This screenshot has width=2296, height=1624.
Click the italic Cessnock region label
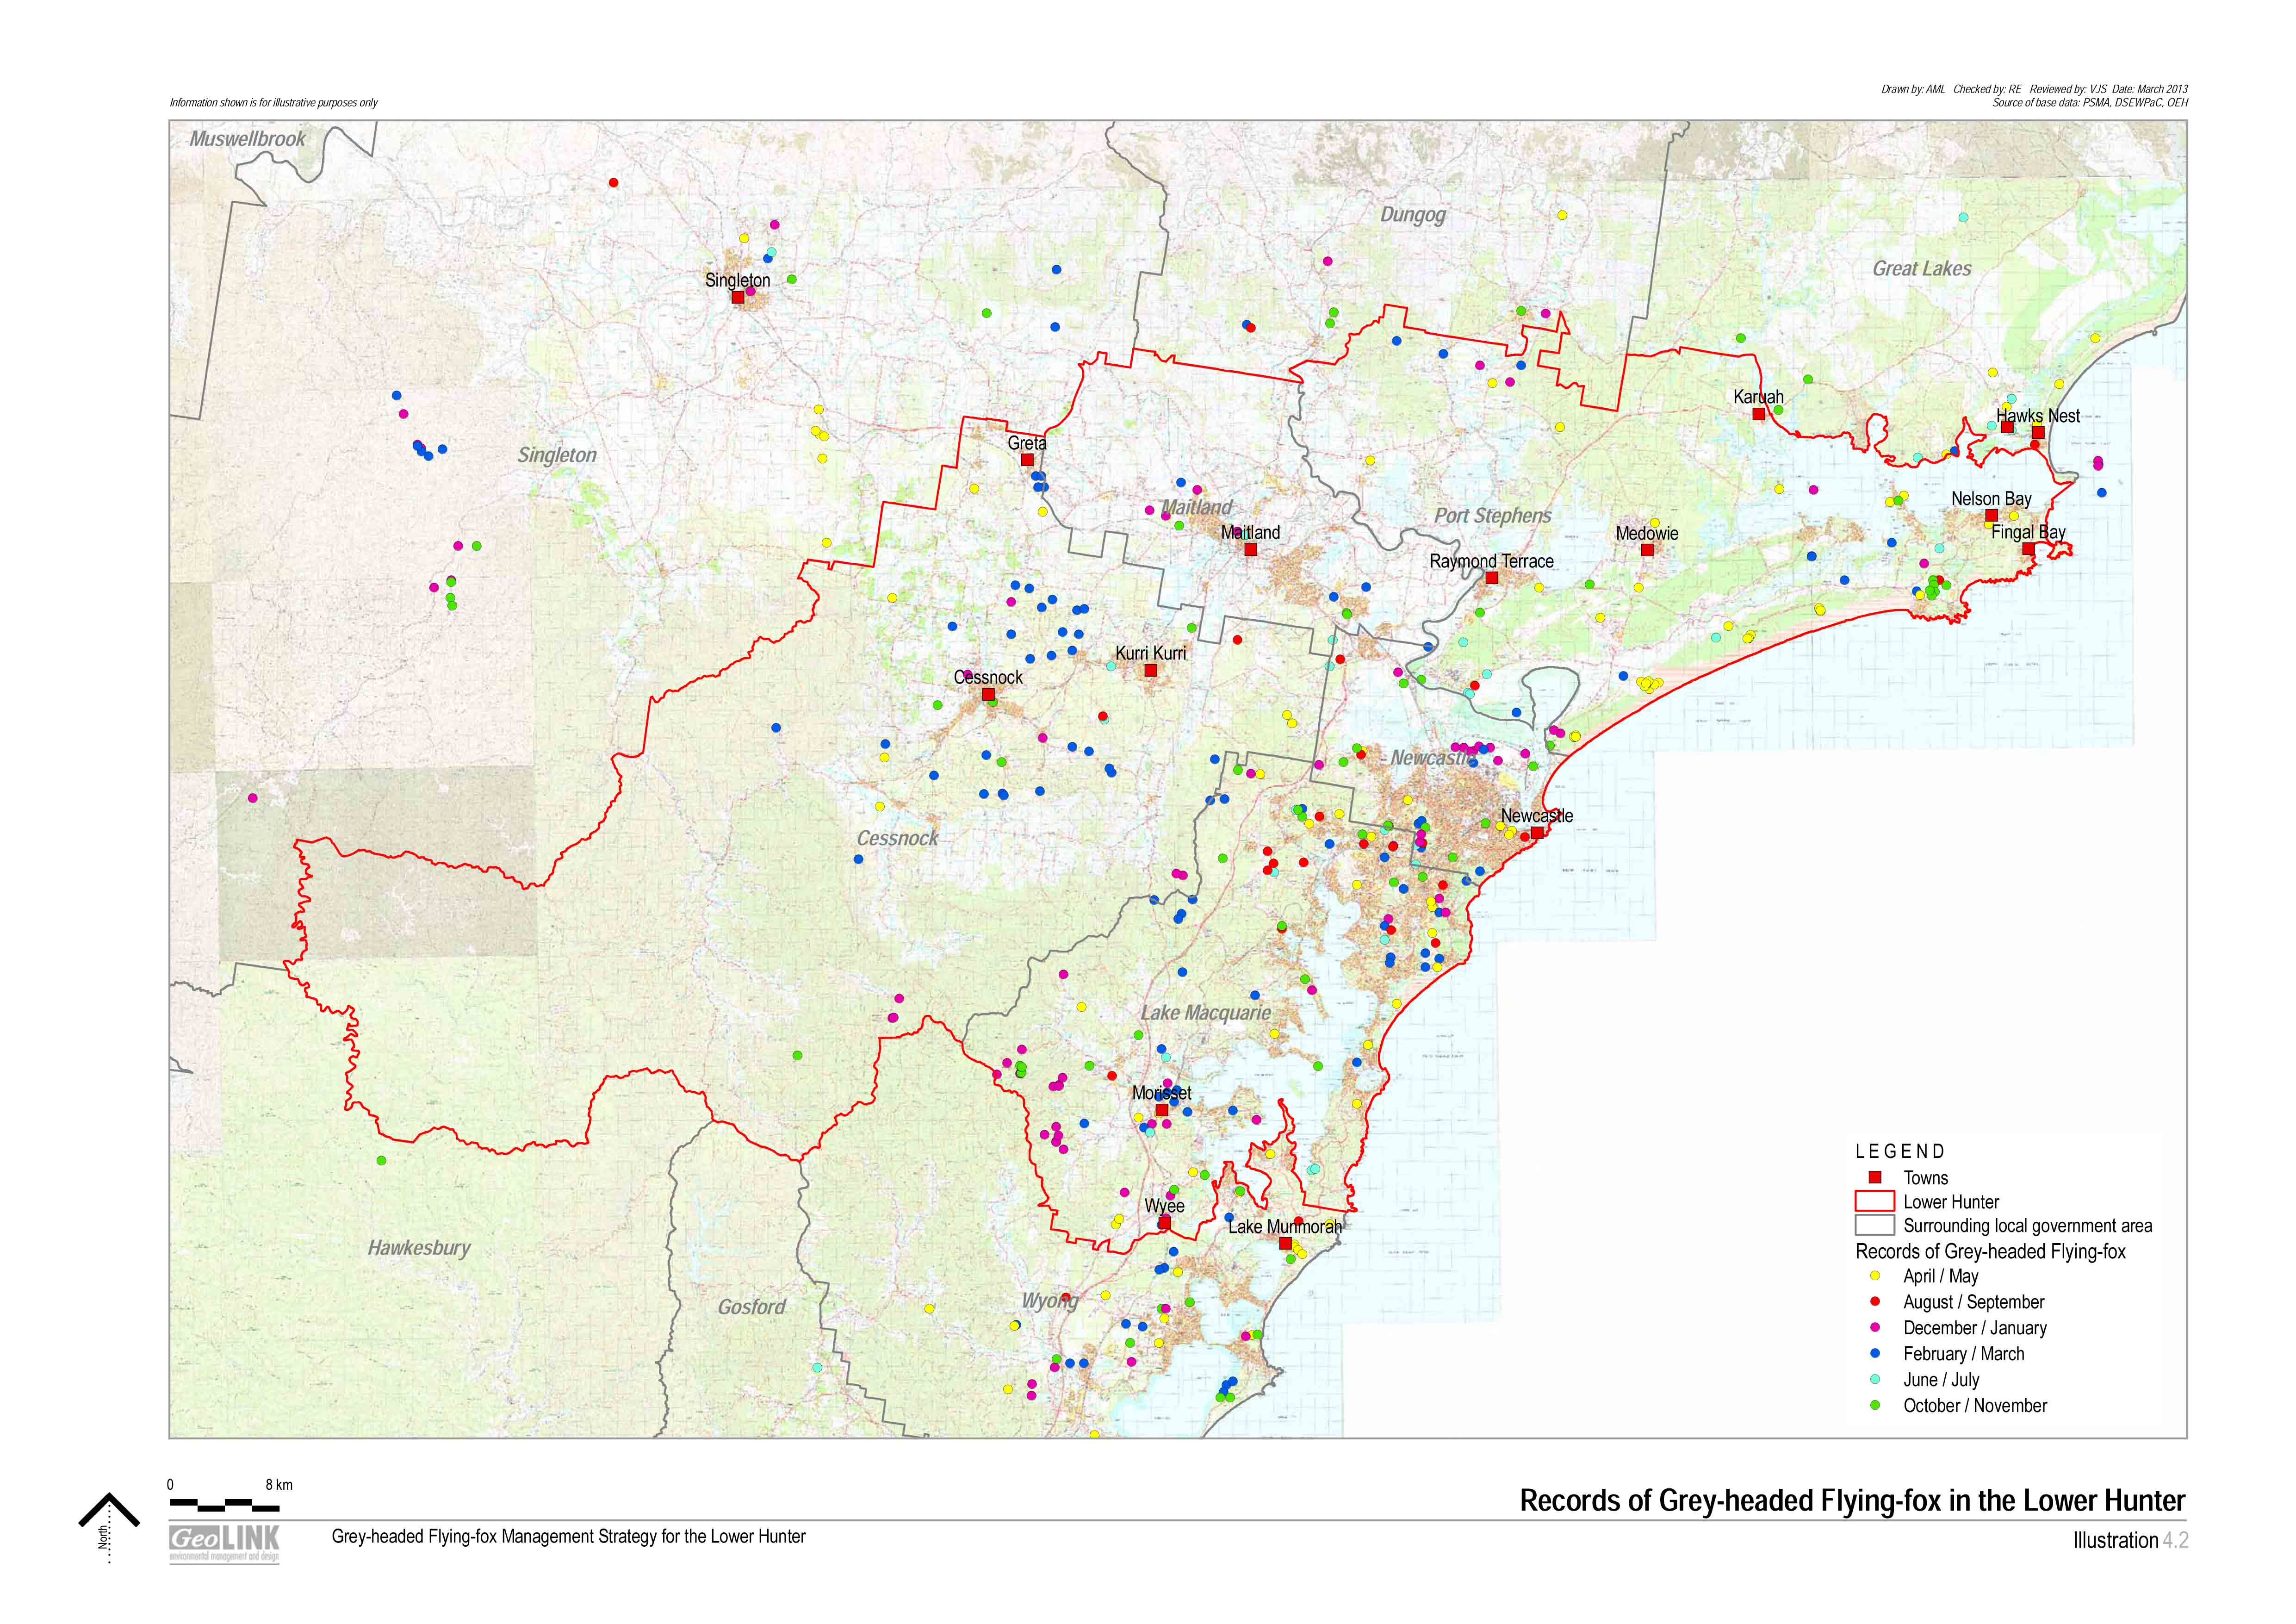click(897, 838)
